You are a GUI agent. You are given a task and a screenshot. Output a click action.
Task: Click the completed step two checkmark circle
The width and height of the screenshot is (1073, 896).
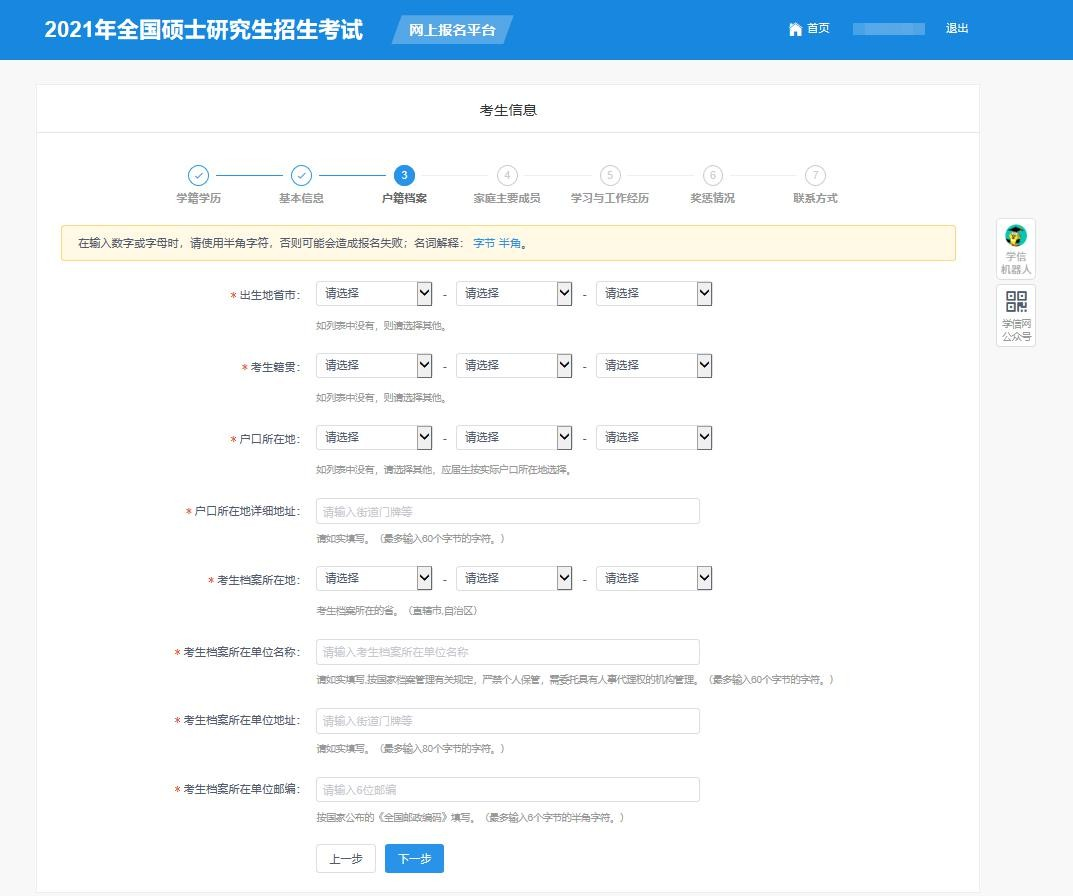click(301, 176)
